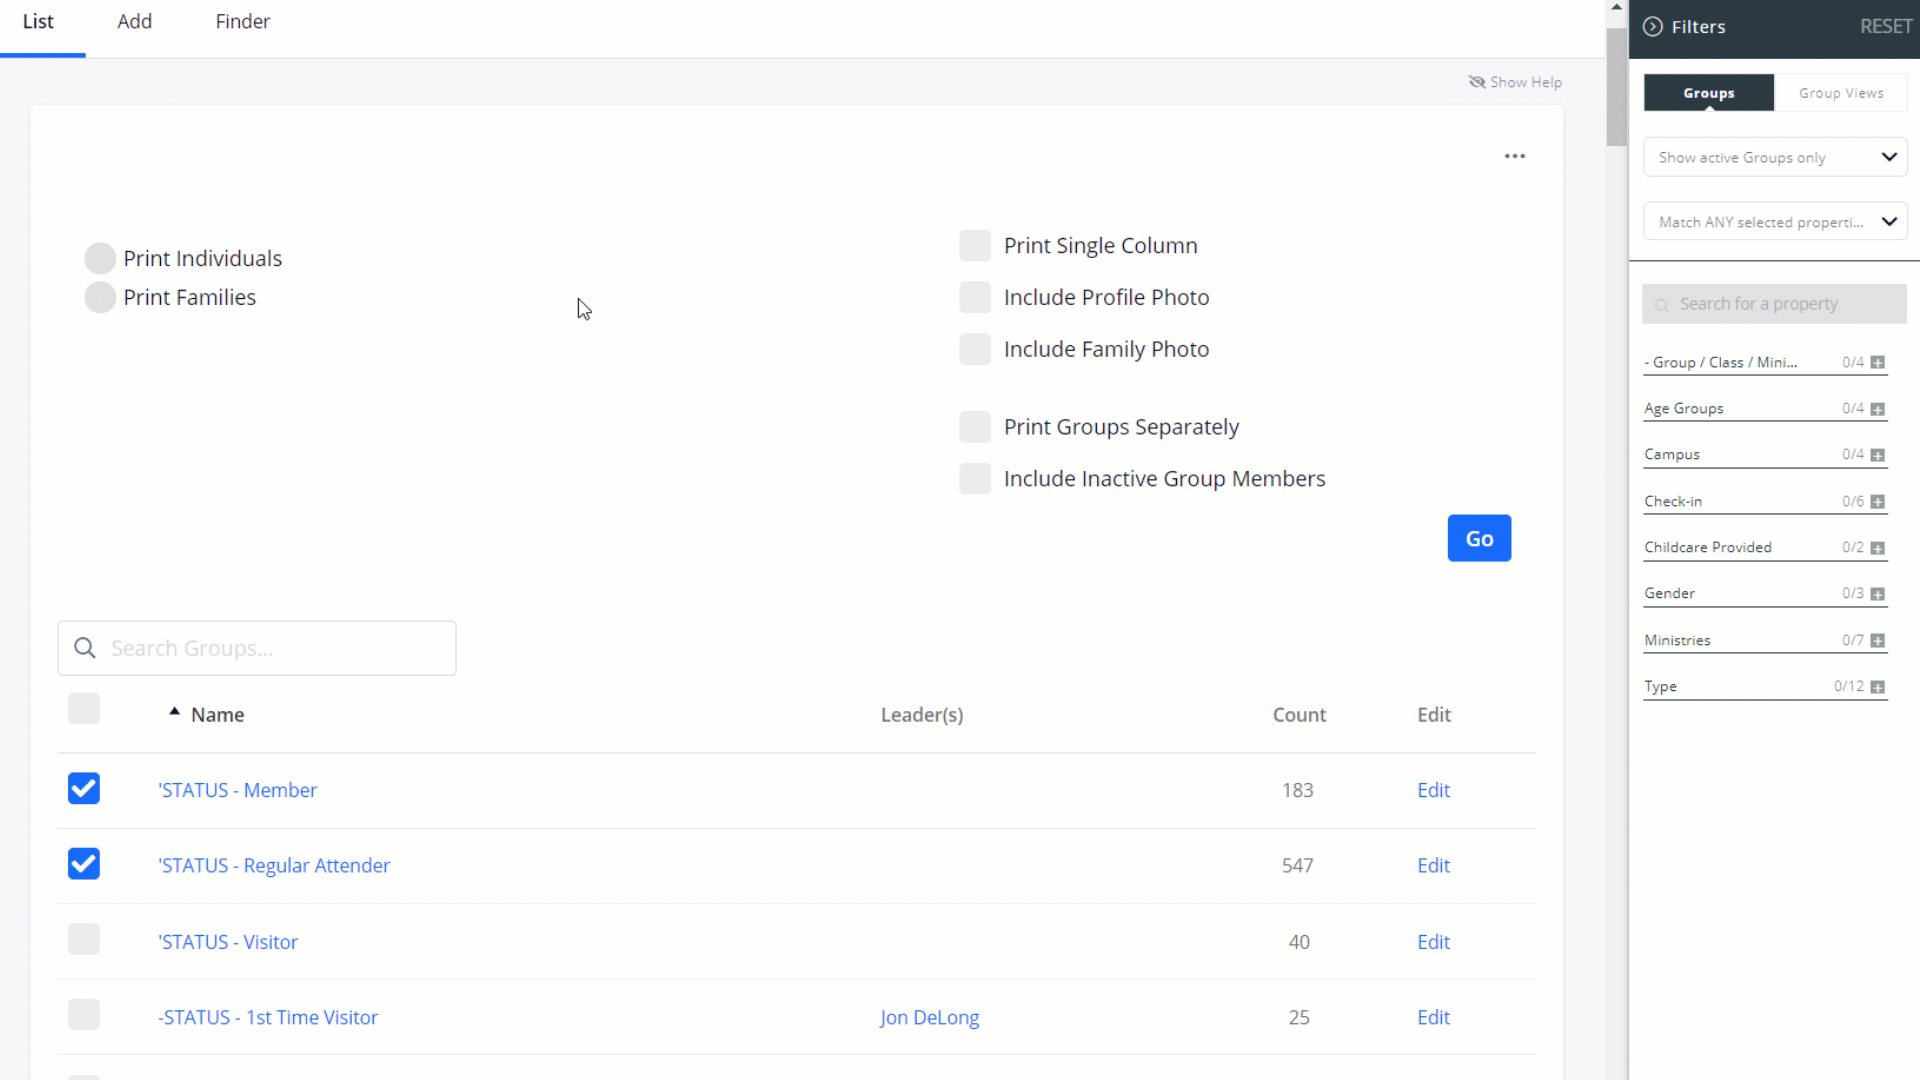This screenshot has height=1080, width=1920.
Task: Enable Print Families radio button
Action: pyautogui.click(x=100, y=297)
